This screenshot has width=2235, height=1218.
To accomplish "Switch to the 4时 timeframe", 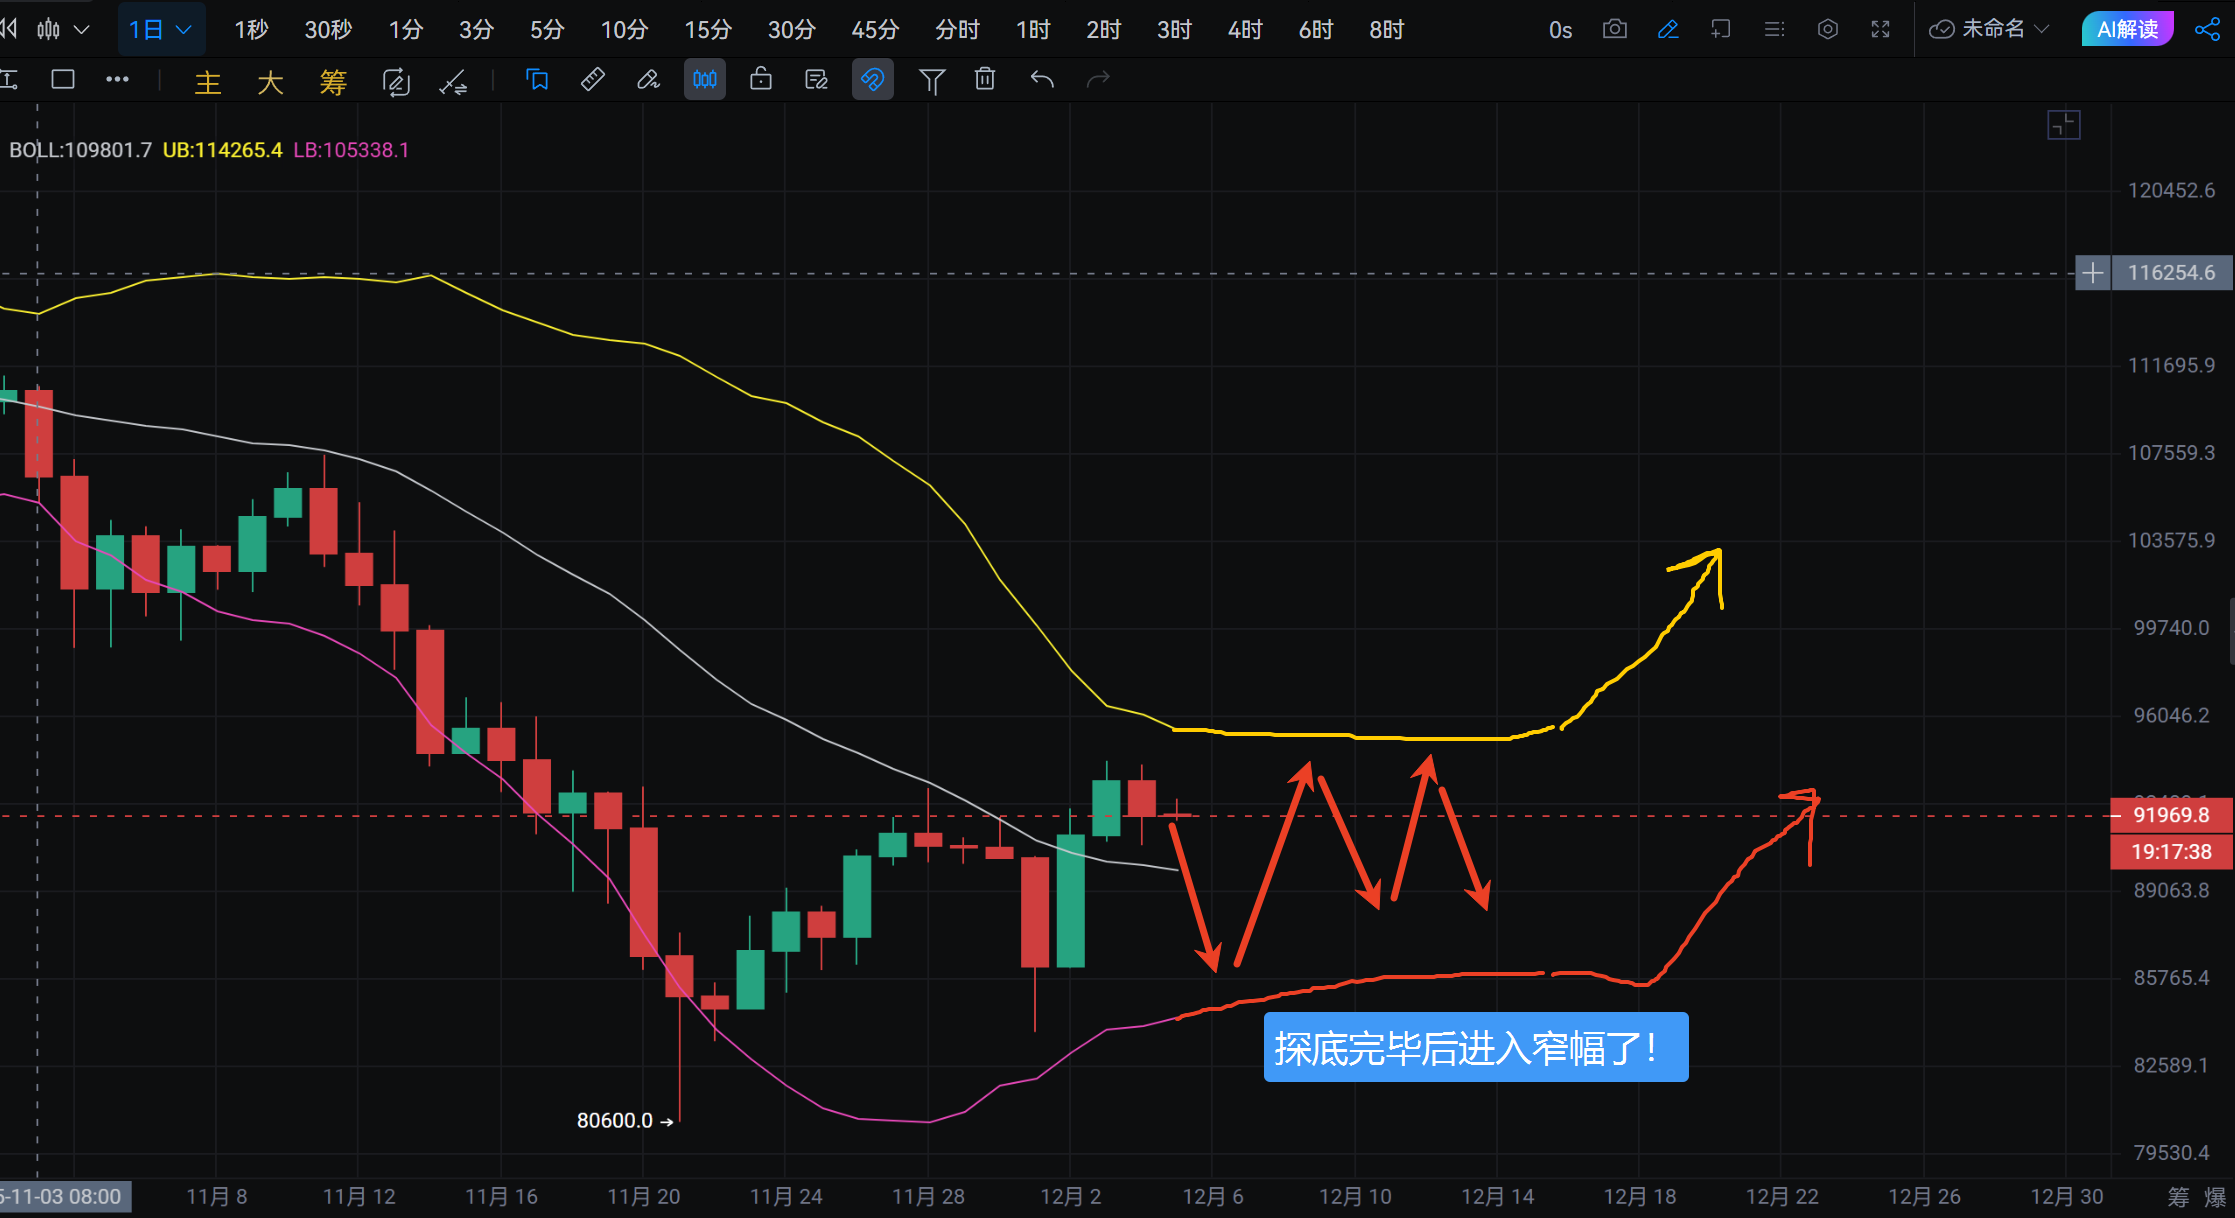I will point(1245,30).
